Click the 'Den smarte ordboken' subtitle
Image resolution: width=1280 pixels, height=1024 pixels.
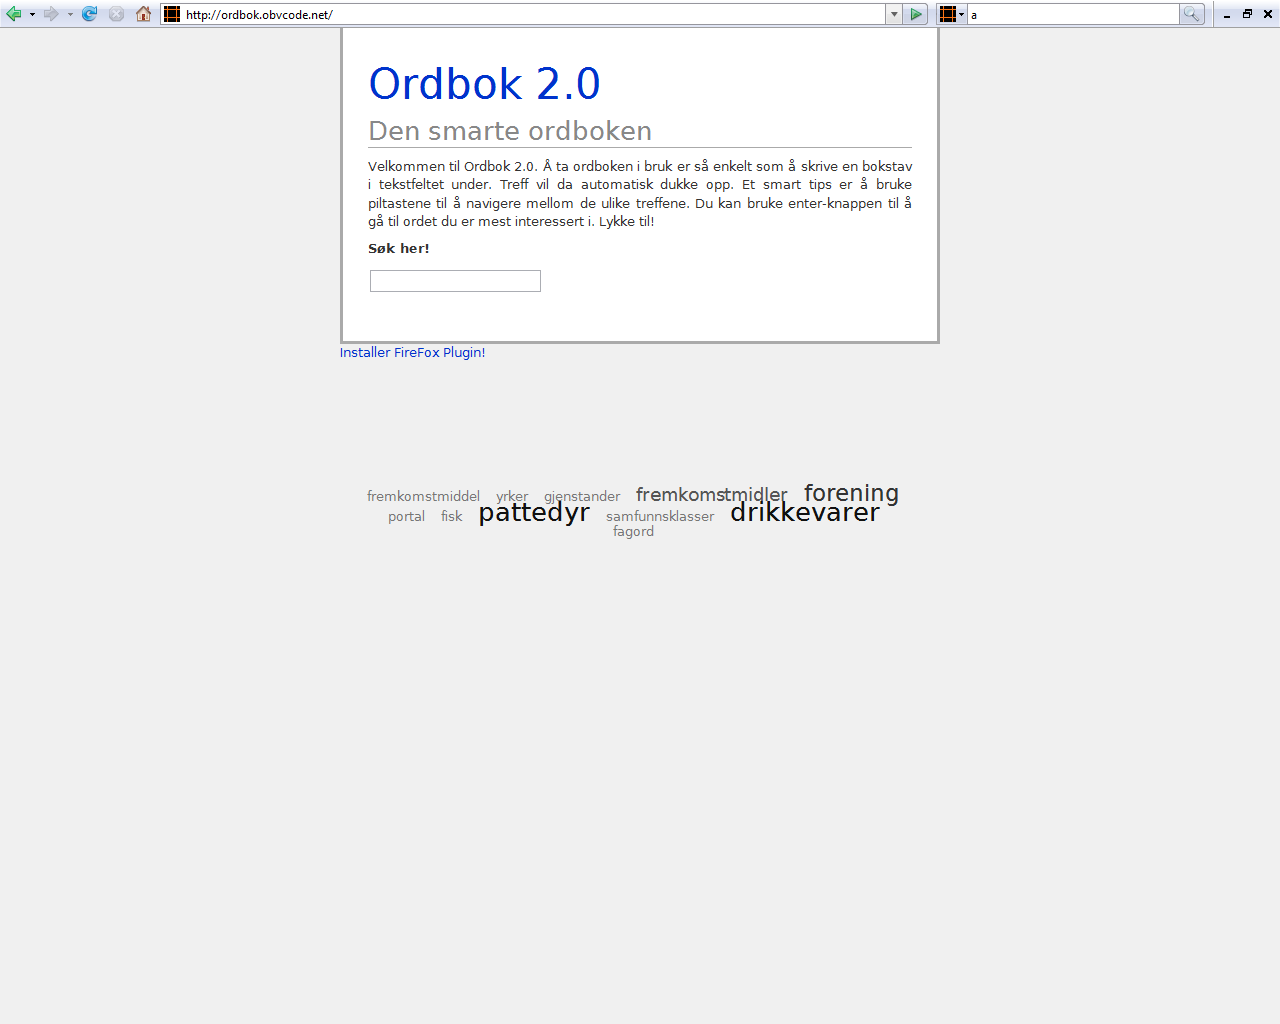tap(510, 131)
